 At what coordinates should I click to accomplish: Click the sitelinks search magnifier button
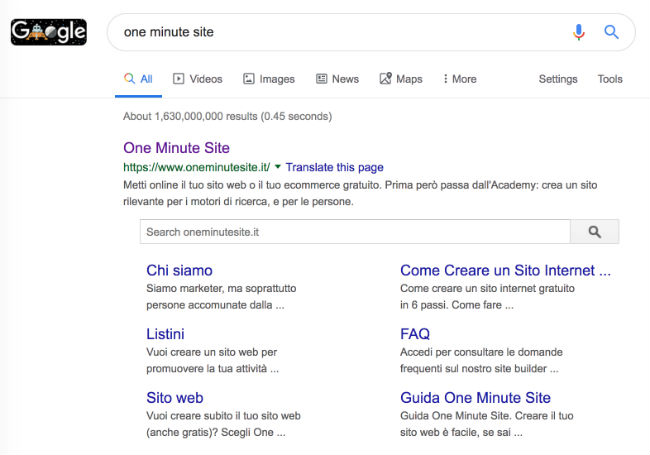click(x=594, y=232)
